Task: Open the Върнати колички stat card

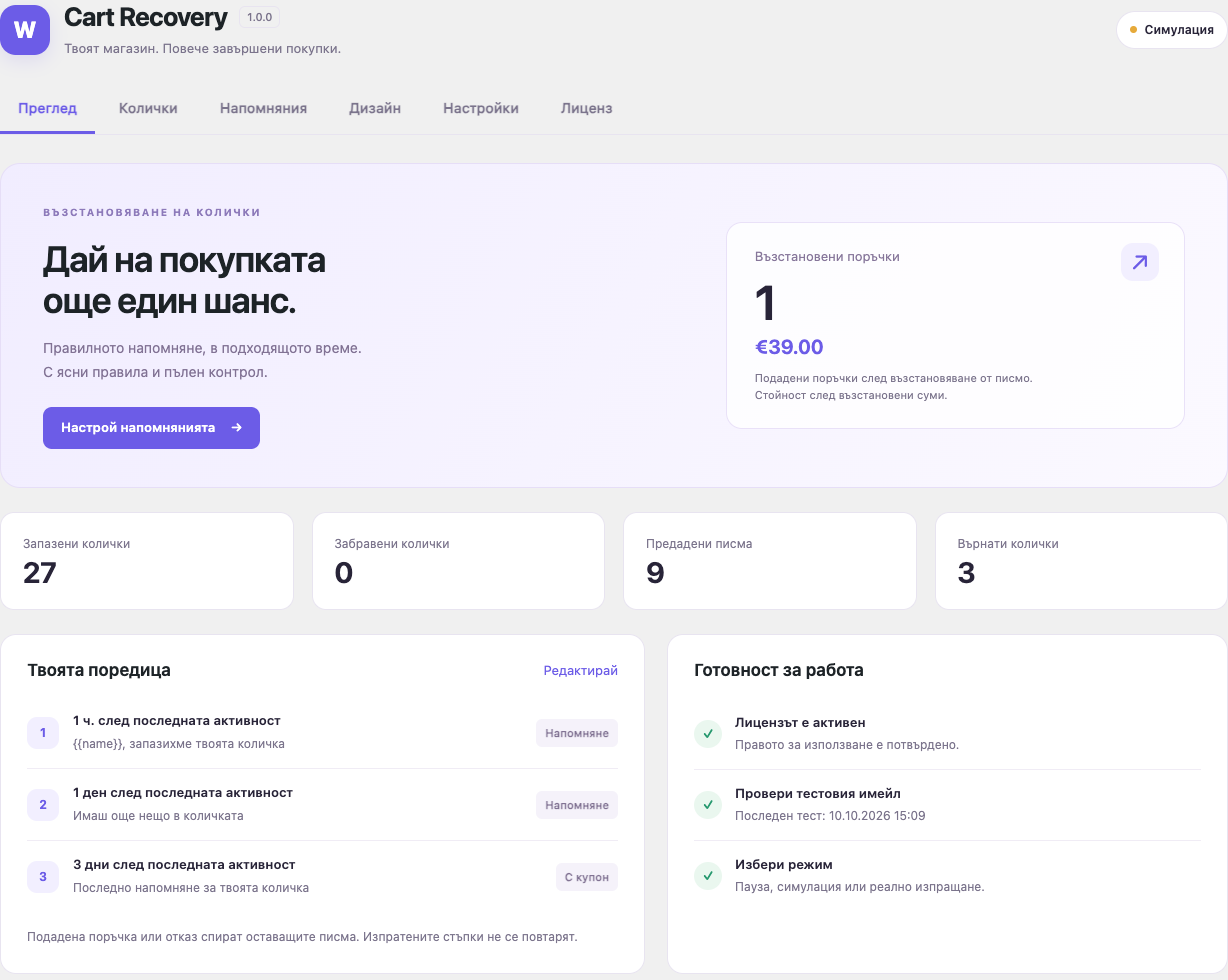Action: click(x=1081, y=561)
